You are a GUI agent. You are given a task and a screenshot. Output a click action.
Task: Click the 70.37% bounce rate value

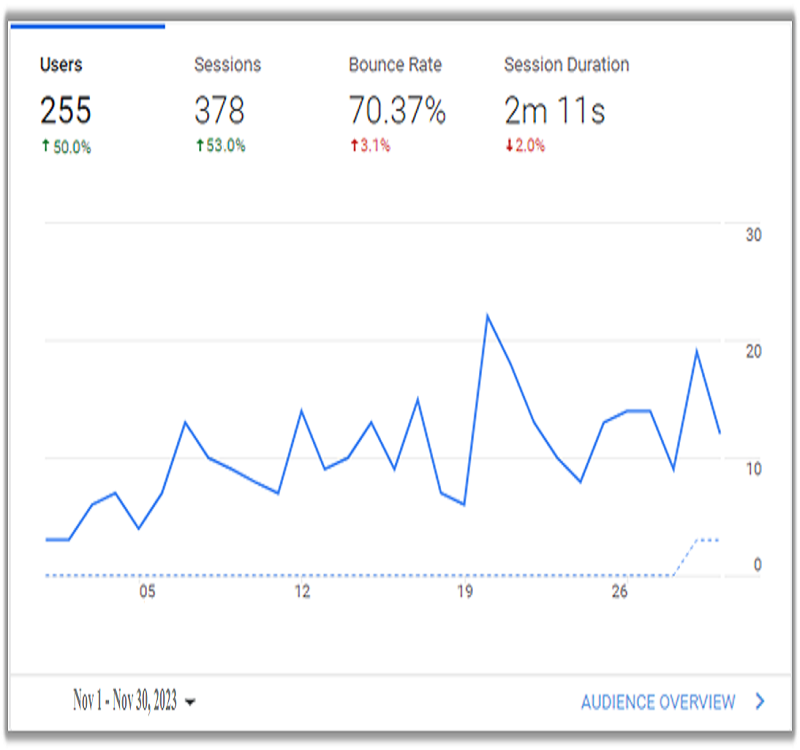pos(397,110)
